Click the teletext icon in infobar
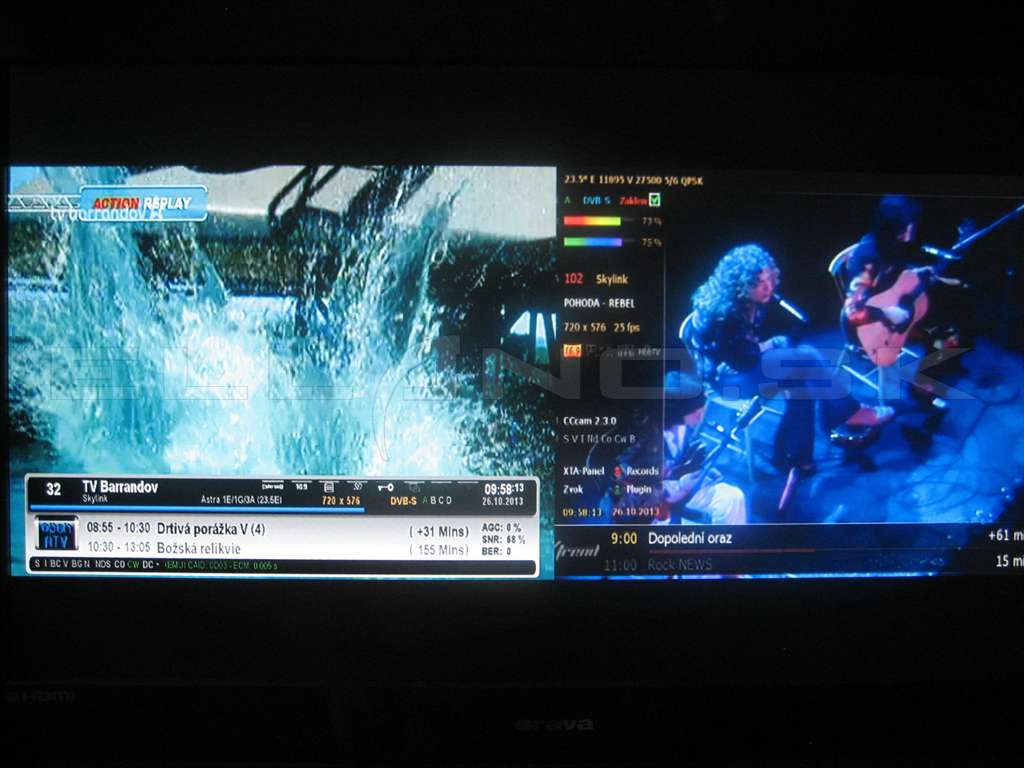This screenshot has width=1024, height=768. [x=328, y=487]
